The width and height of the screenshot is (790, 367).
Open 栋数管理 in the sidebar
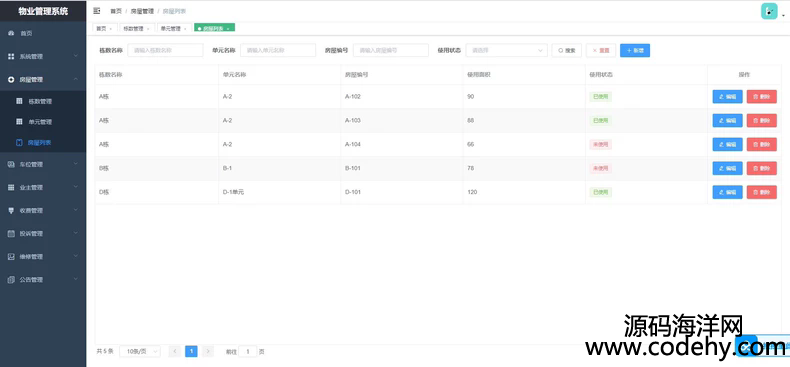point(43,101)
